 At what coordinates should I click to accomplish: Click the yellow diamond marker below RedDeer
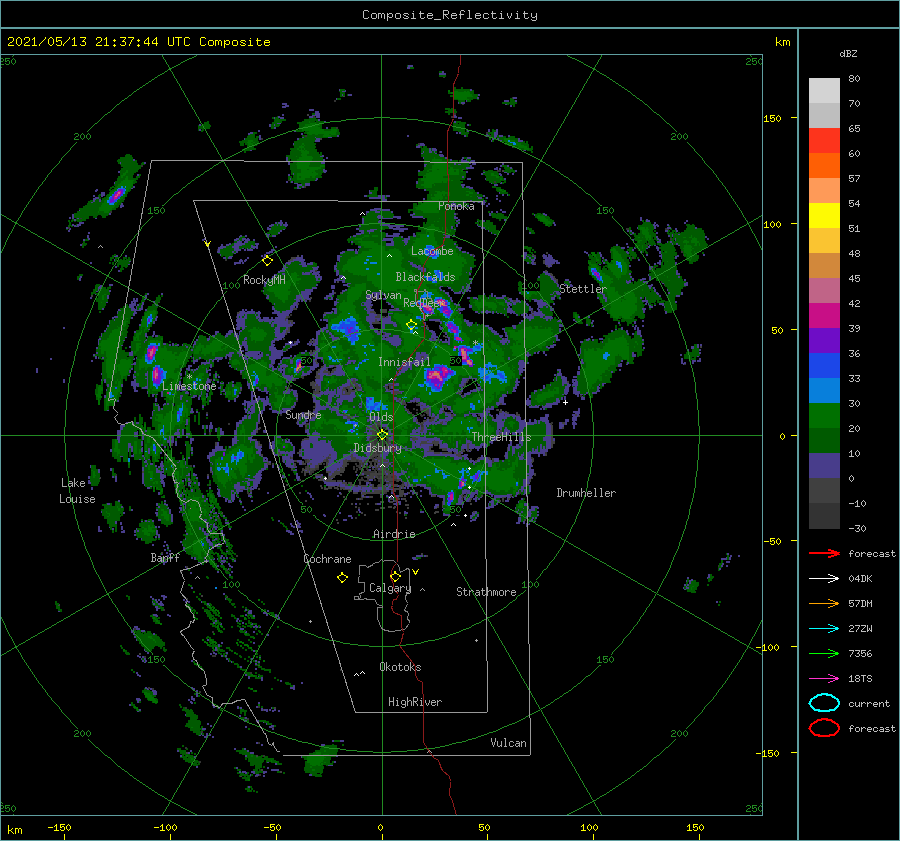(411, 325)
